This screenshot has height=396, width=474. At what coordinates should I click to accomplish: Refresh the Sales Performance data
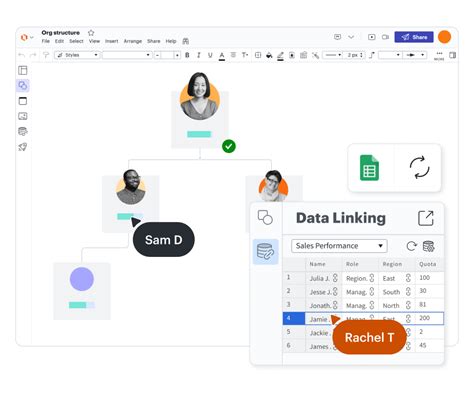[x=412, y=246]
